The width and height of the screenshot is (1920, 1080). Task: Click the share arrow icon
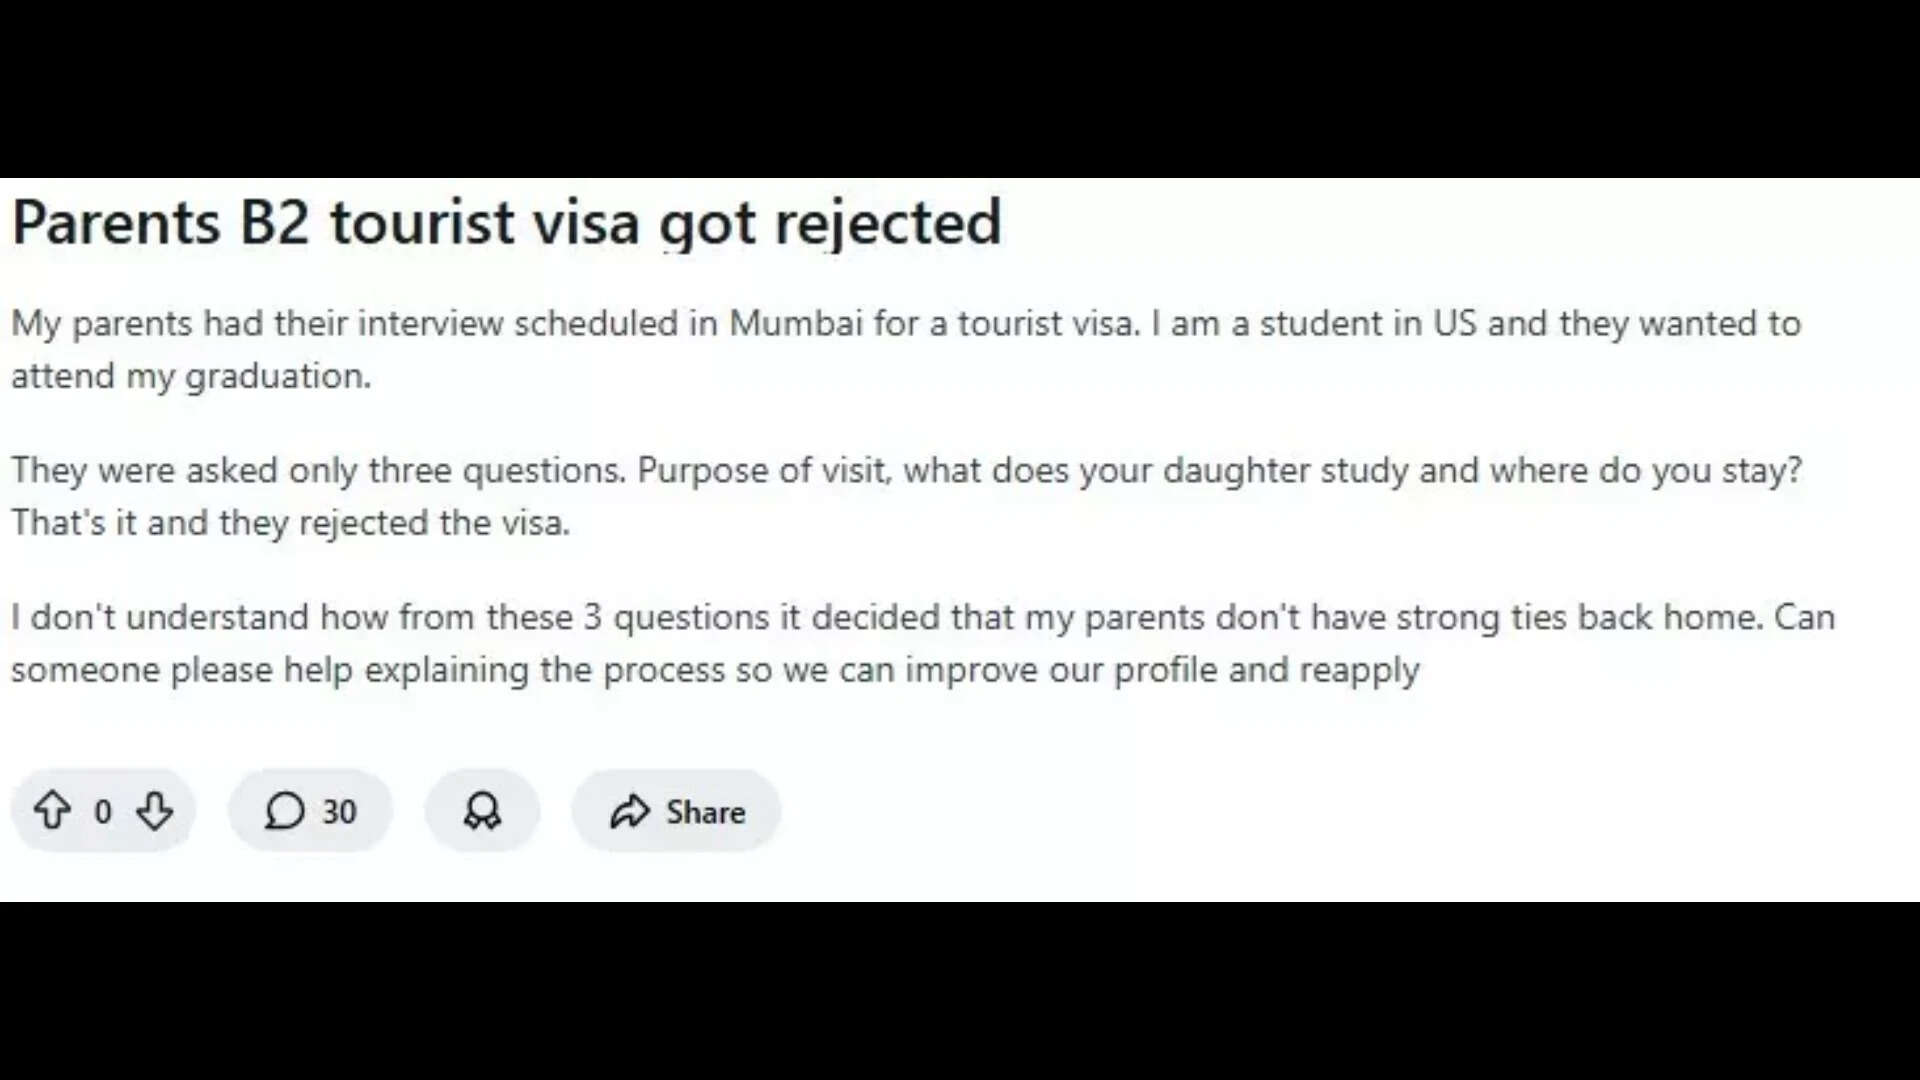pyautogui.click(x=630, y=812)
